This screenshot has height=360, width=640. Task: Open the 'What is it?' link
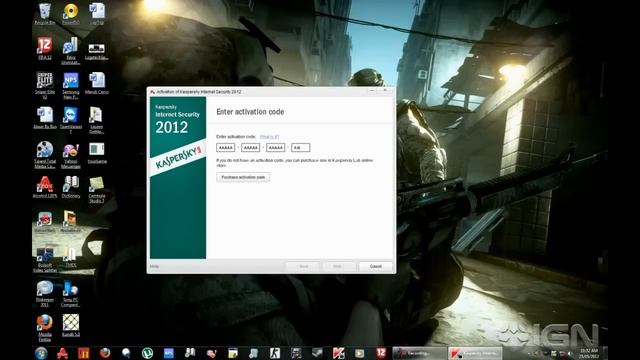(269, 137)
